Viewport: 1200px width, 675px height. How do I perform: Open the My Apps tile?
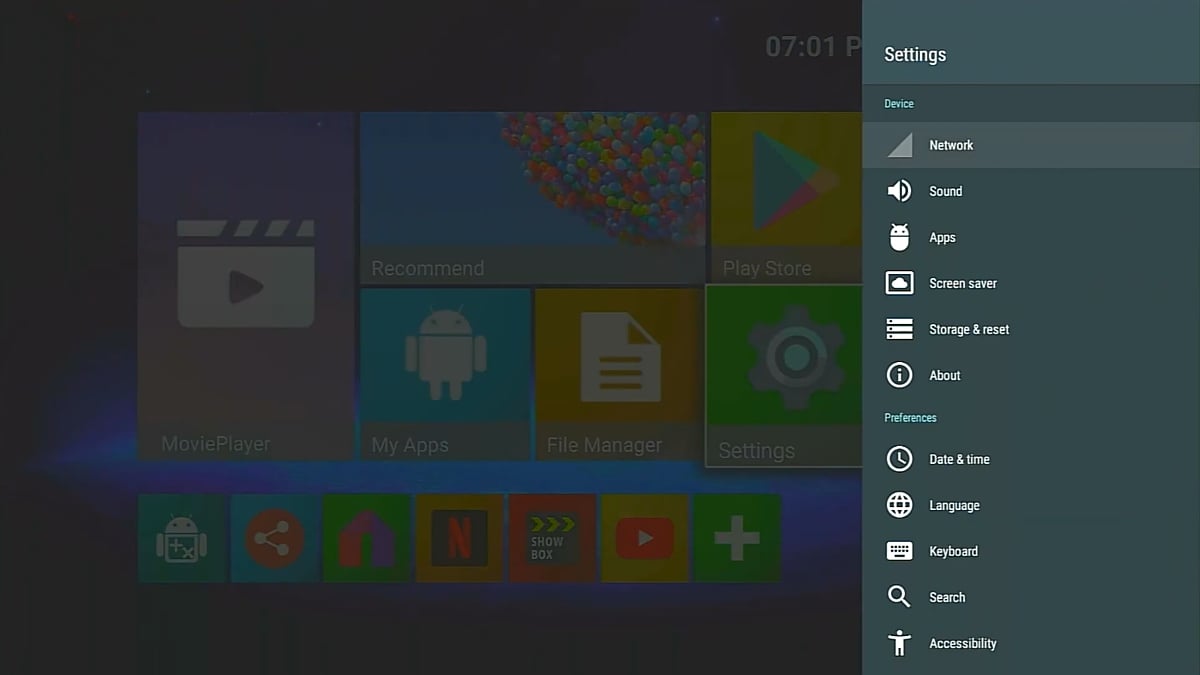click(x=445, y=375)
